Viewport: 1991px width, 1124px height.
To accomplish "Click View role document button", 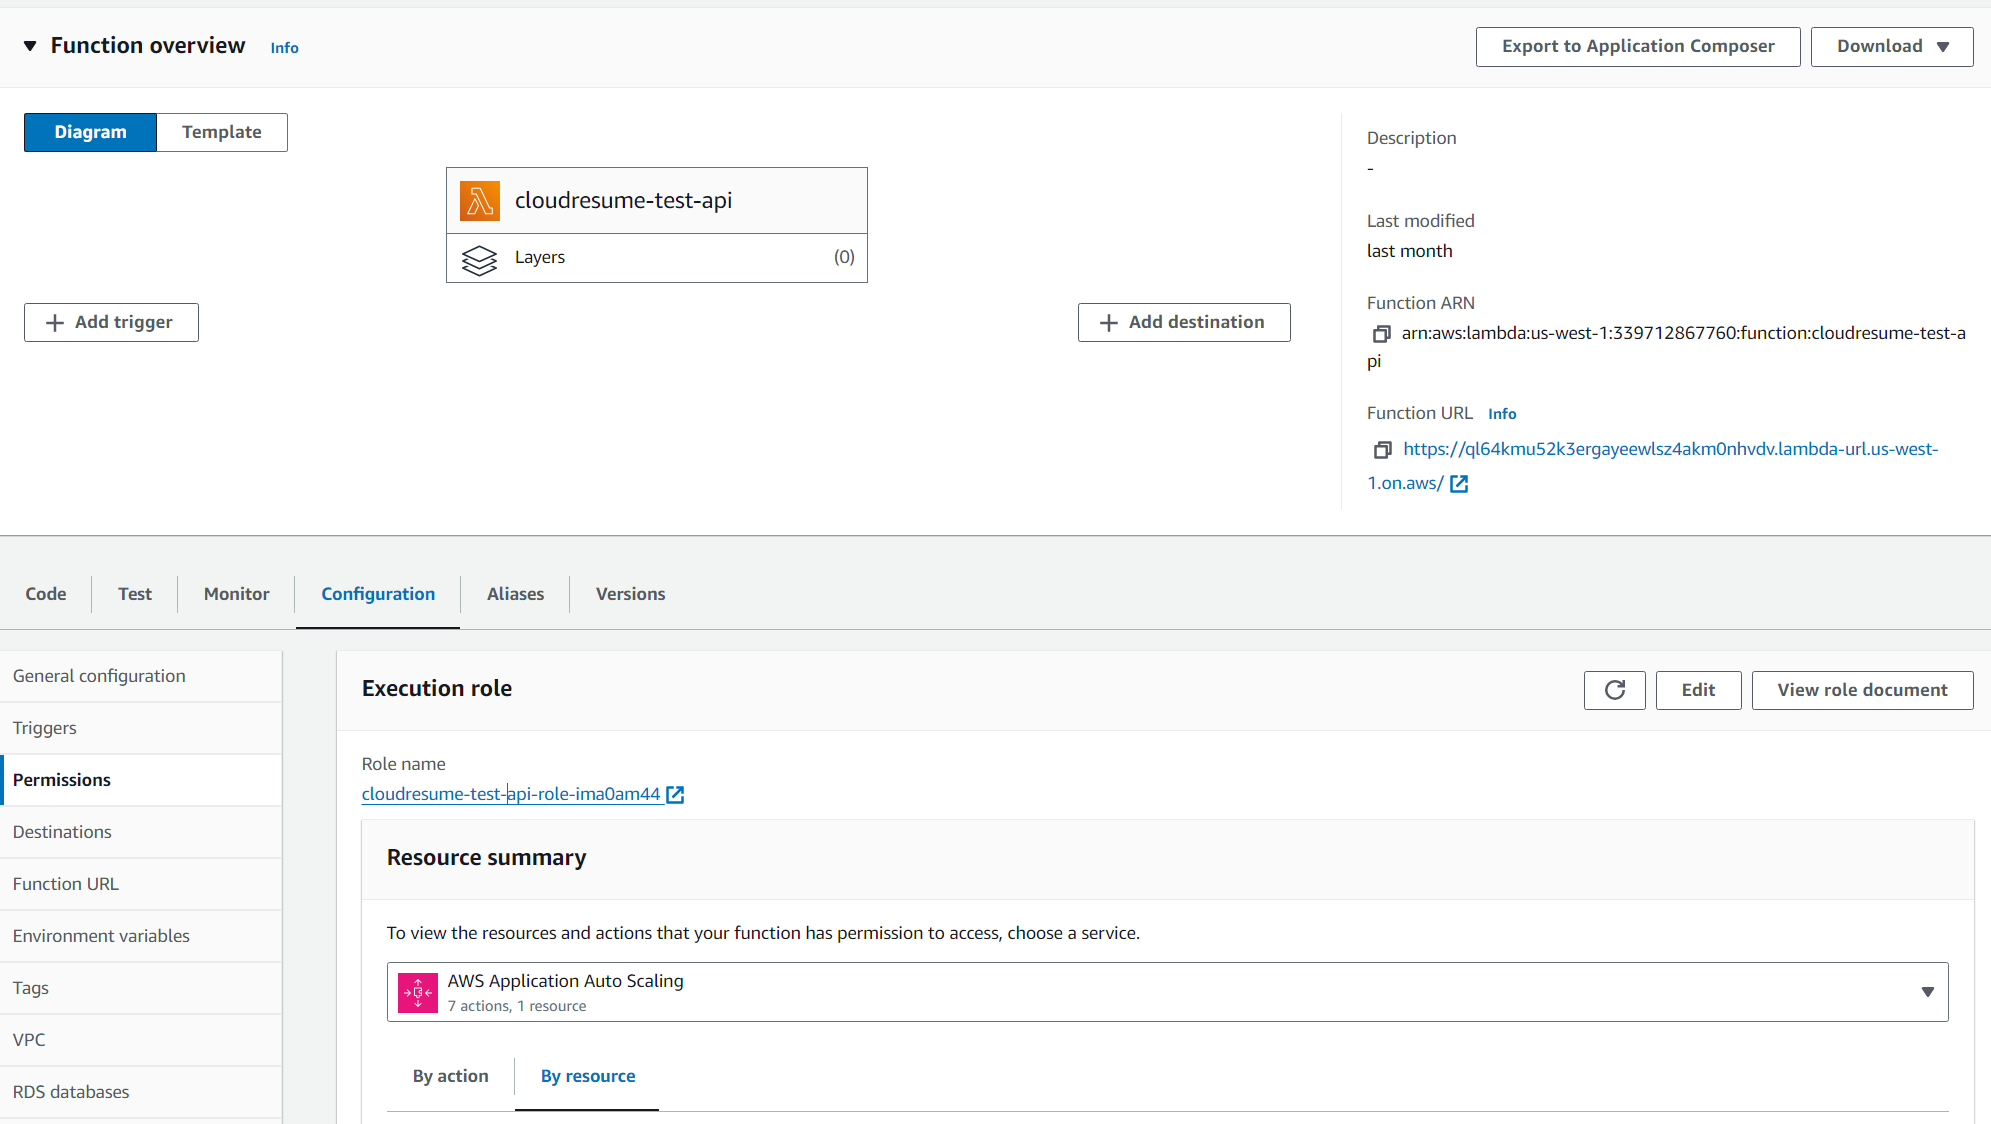I will click(x=1862, y=690).
